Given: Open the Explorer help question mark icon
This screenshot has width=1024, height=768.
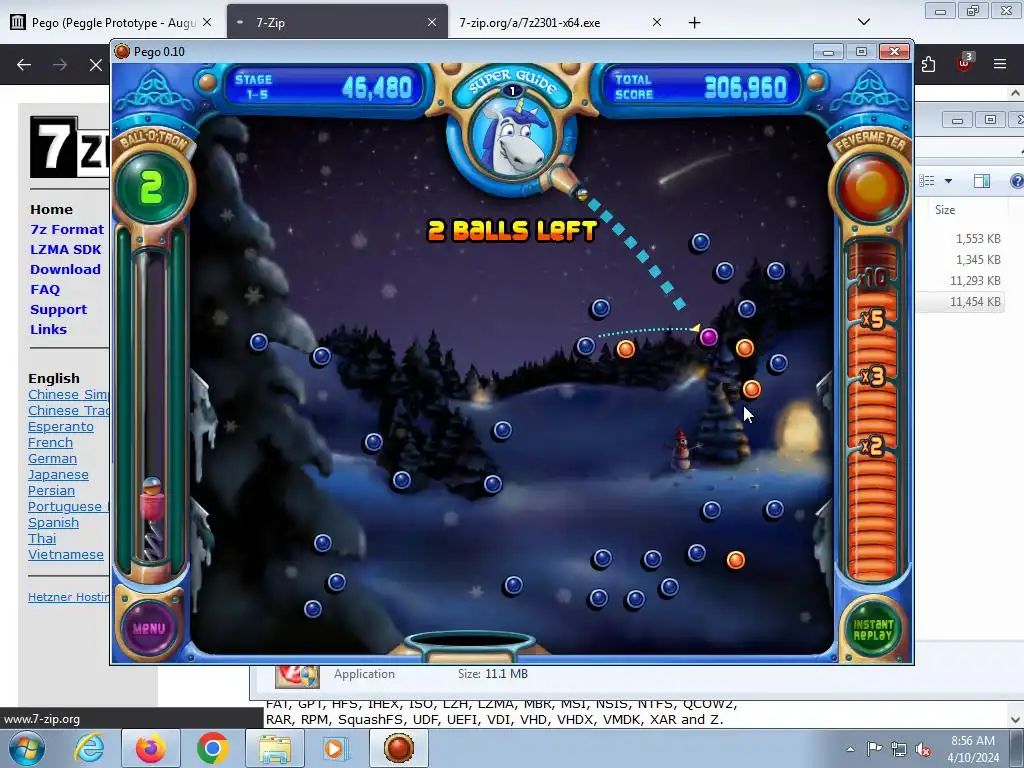Looking at the screenshot, I should pyautogui.click(x=1017, y=181).
